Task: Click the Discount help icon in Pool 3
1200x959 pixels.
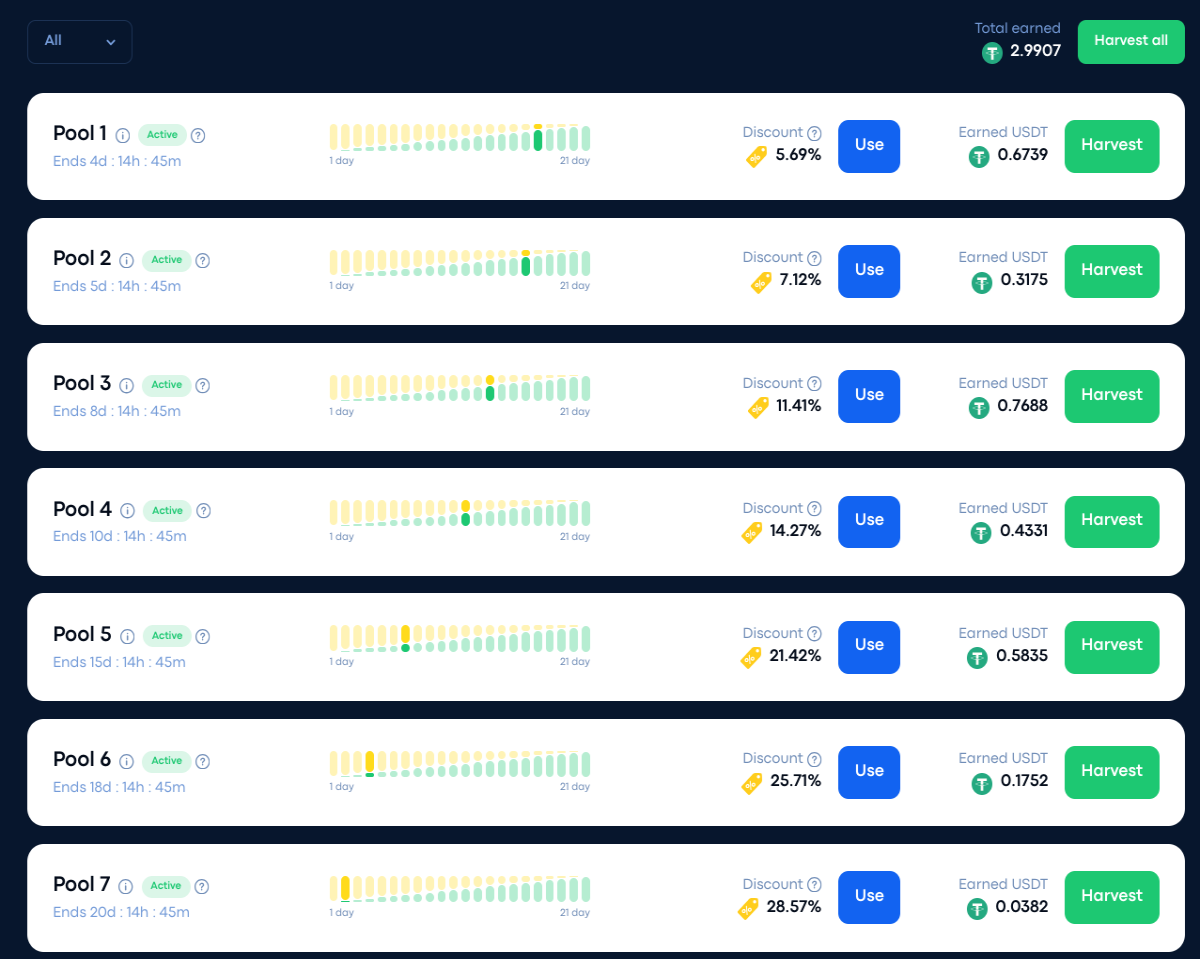Action: (x=814, y=383)
